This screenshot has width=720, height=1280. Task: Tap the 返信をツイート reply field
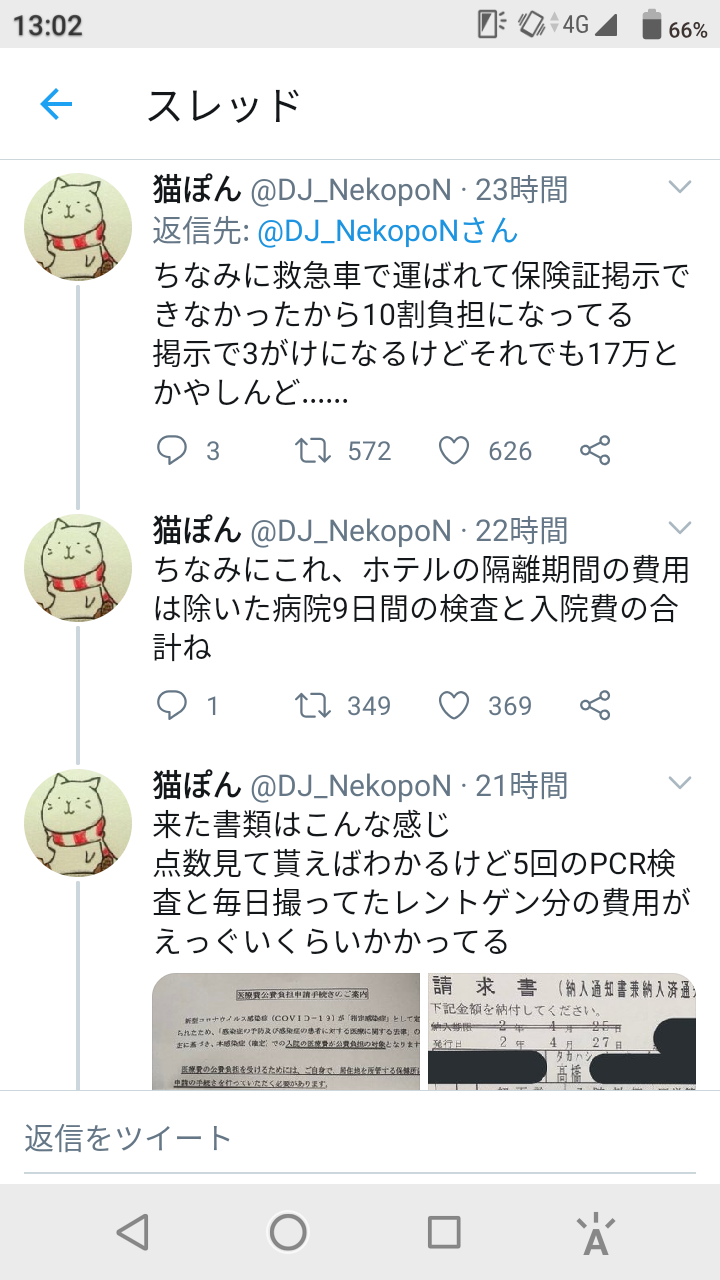[360, 1137]
